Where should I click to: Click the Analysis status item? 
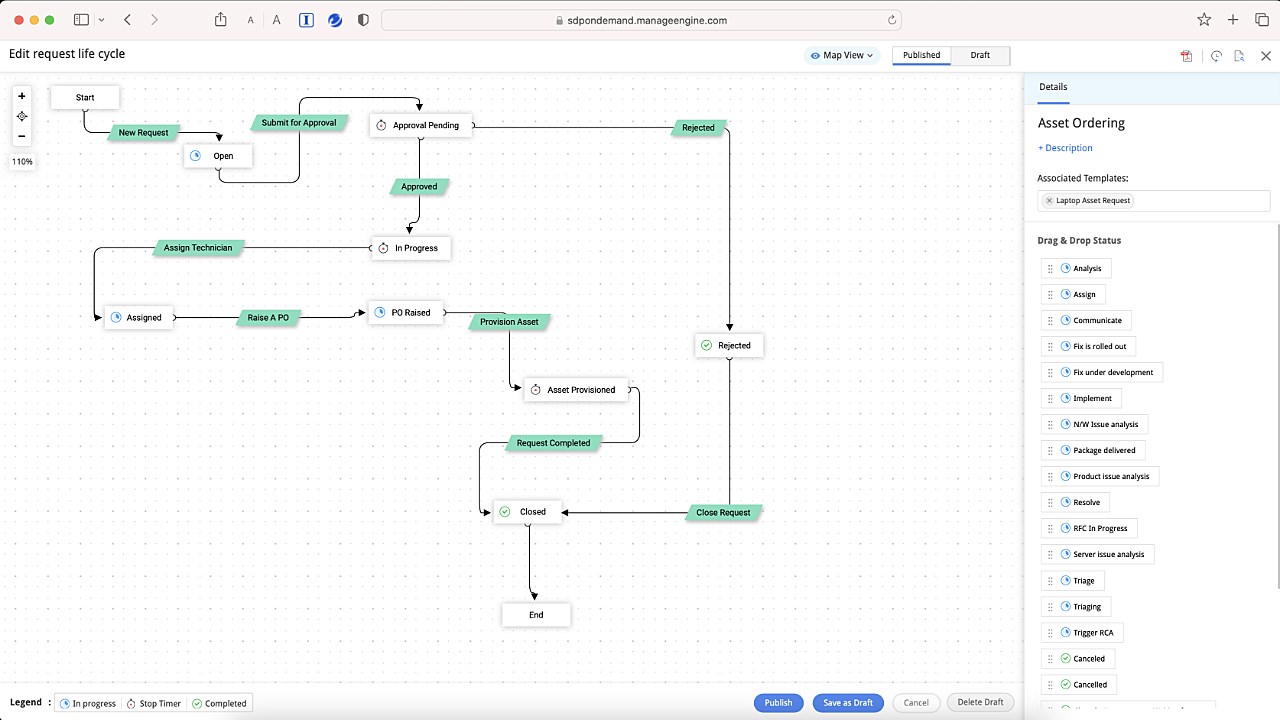click(1077, 268)
